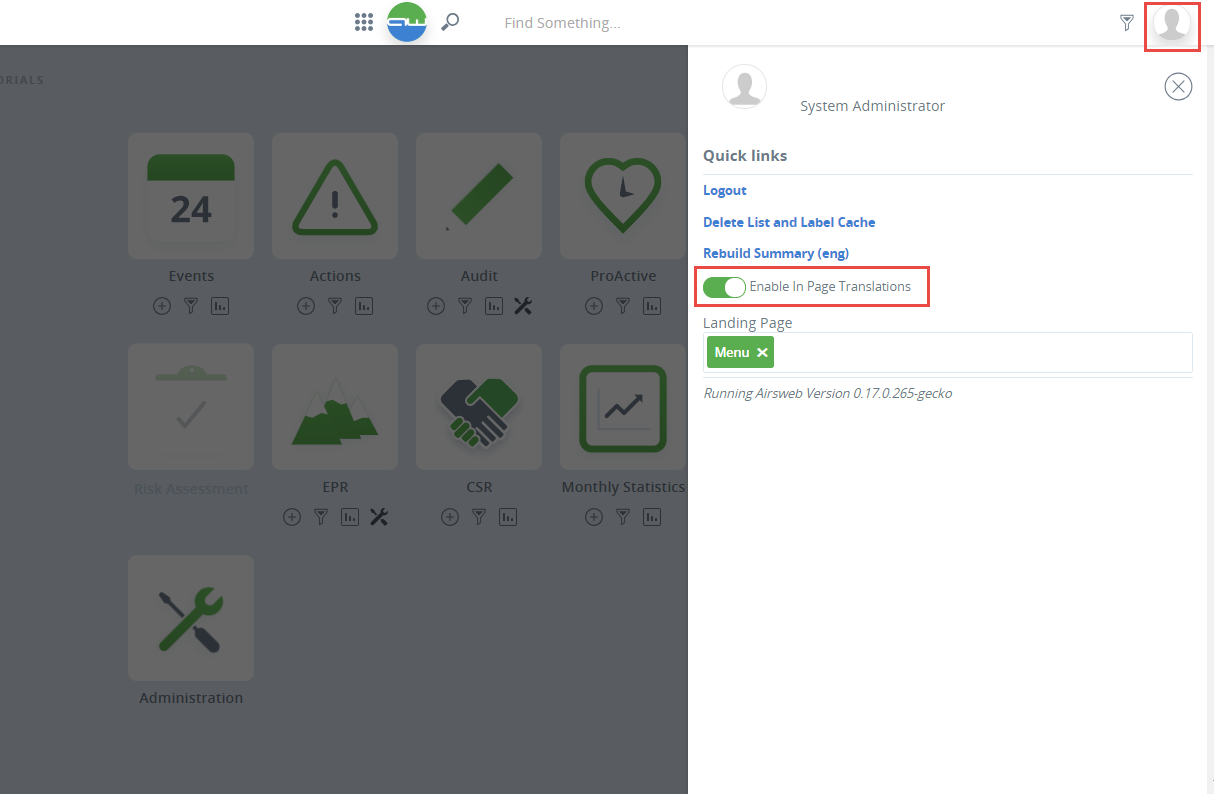Open the user profile avatar in header

tap(1172, 24)
